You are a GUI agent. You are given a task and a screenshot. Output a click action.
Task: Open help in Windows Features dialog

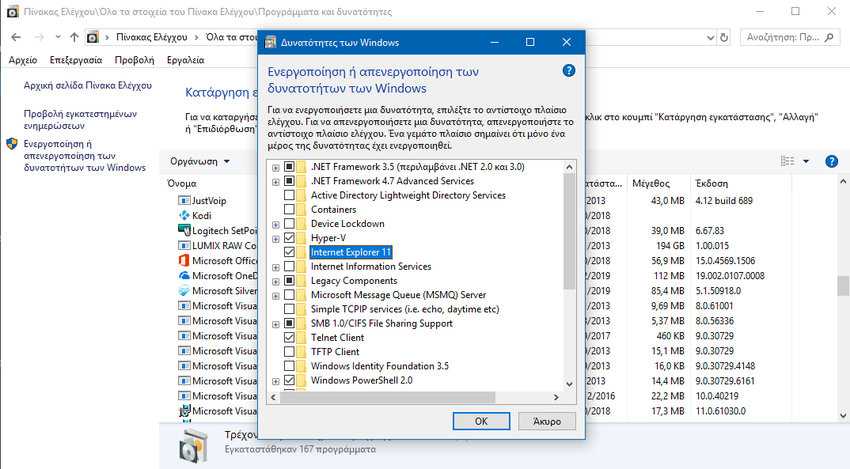coord(568,70)
